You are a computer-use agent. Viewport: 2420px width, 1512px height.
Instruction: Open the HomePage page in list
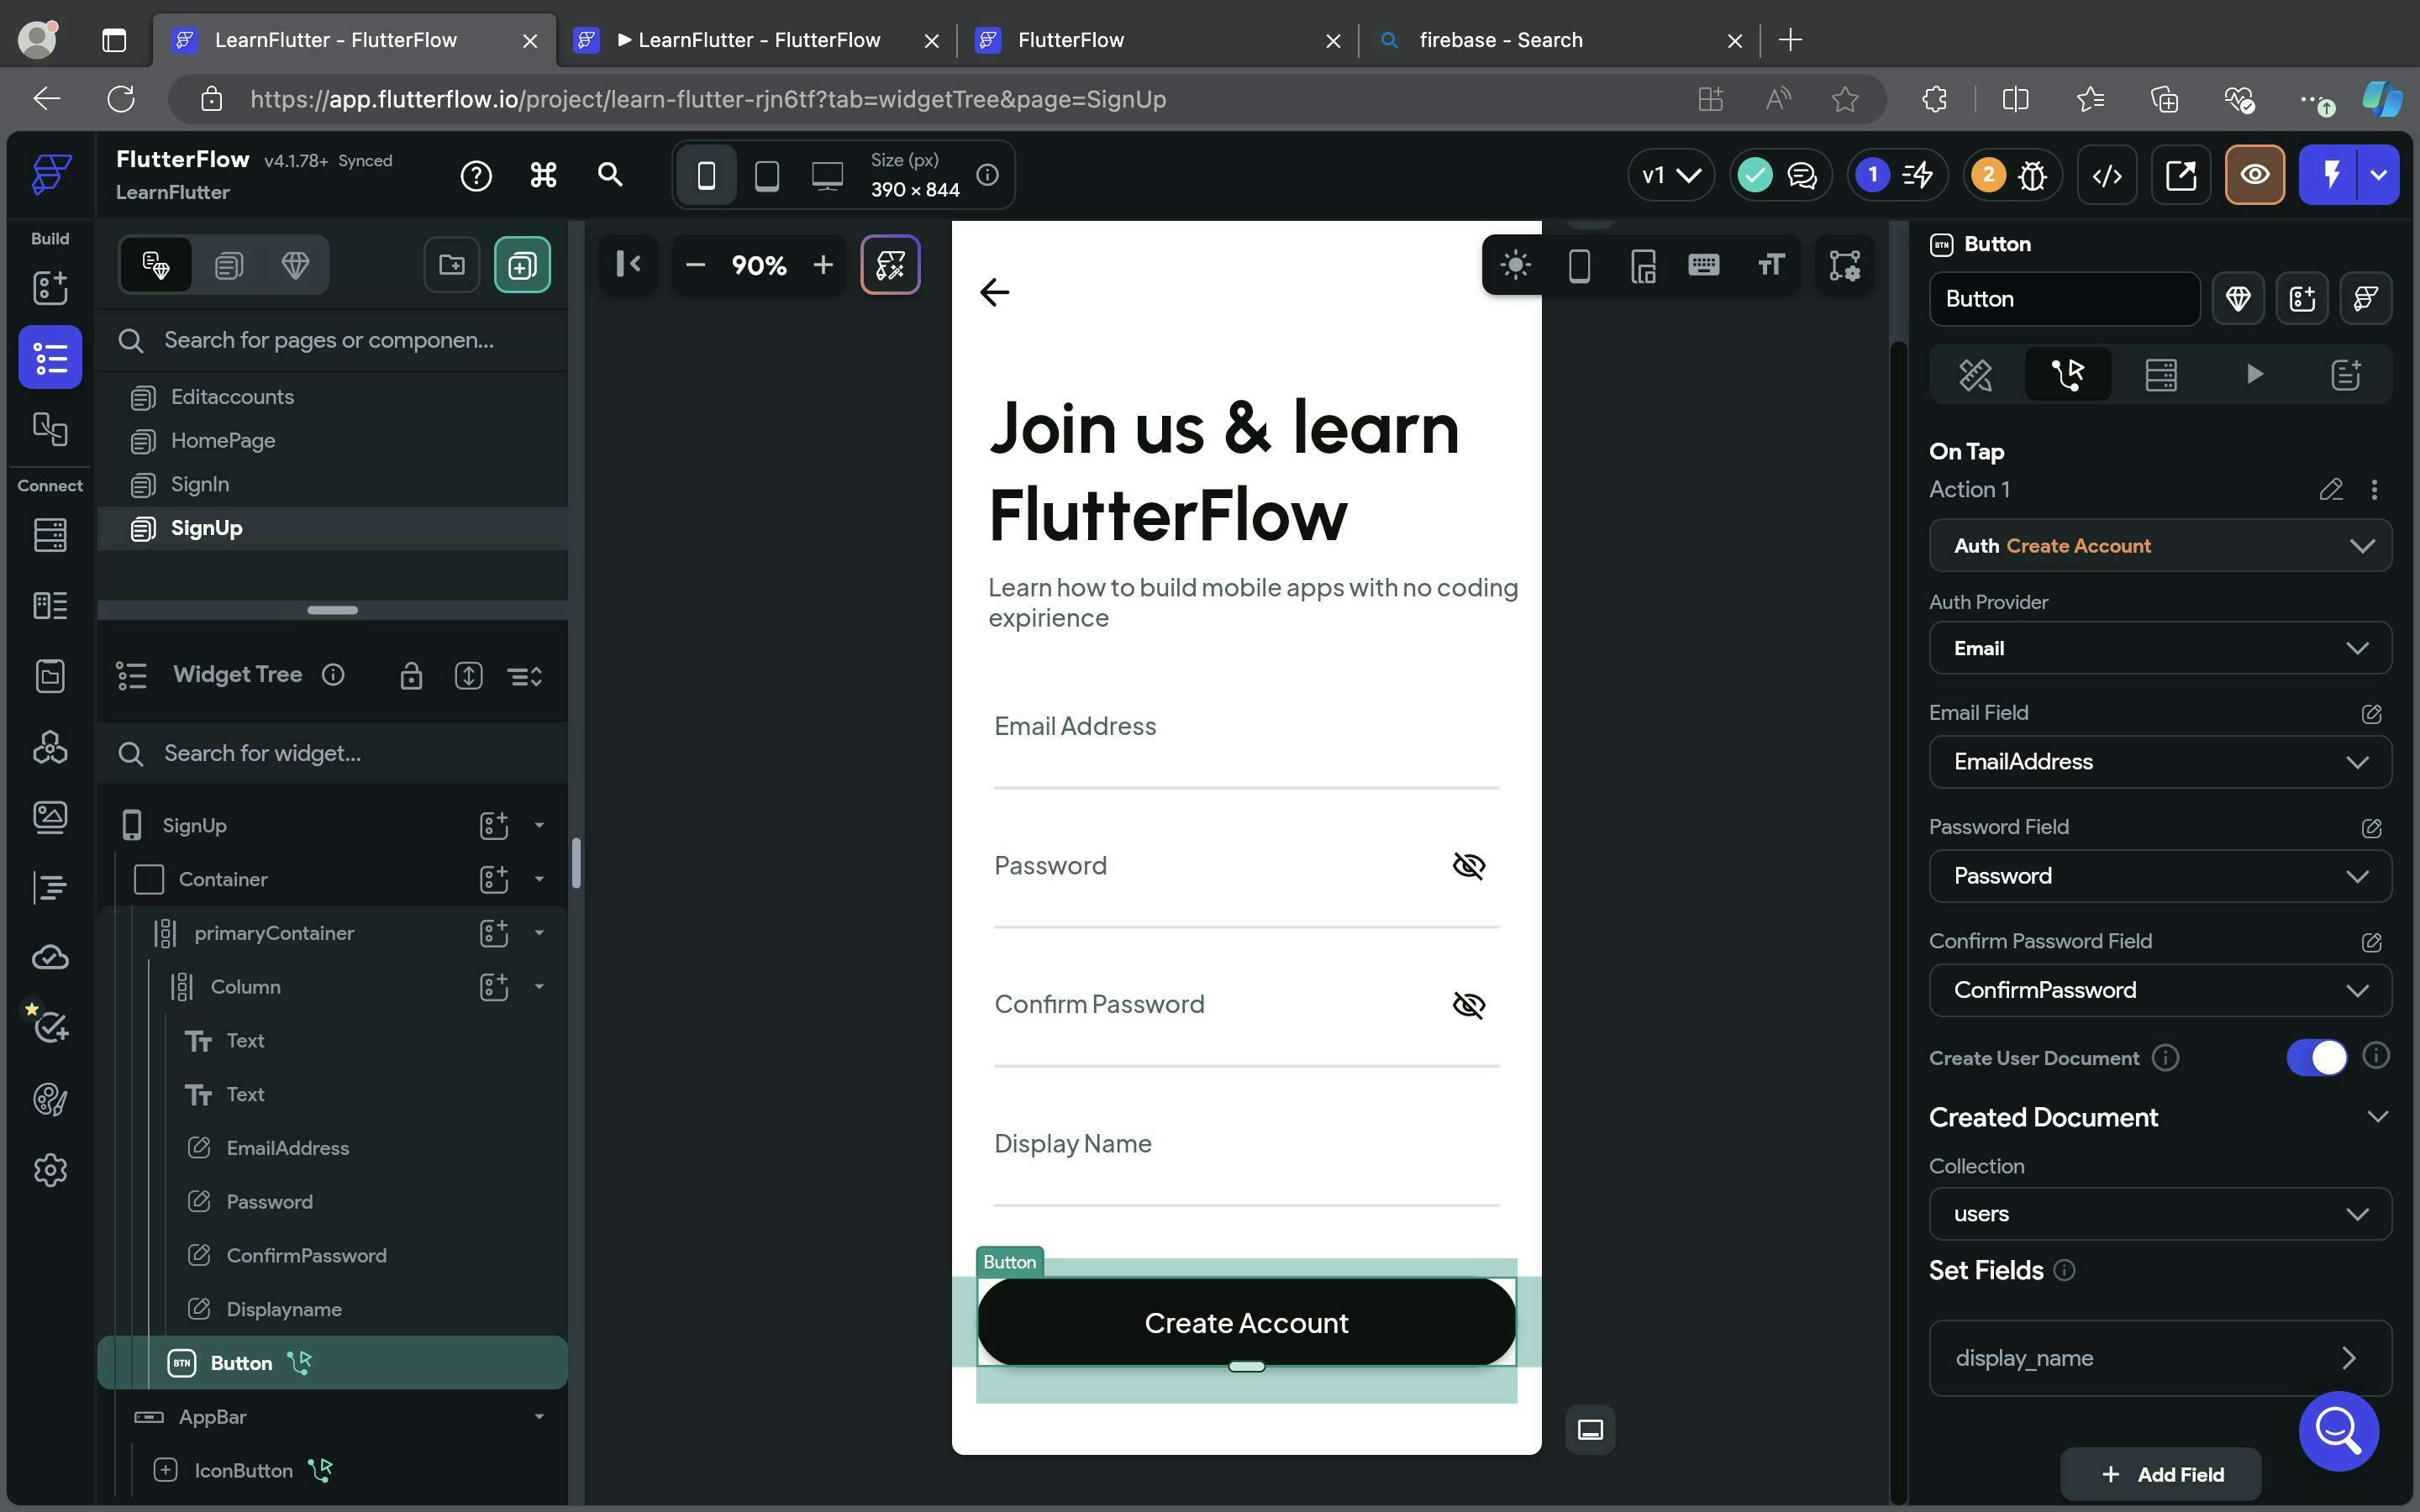[222, 440]
